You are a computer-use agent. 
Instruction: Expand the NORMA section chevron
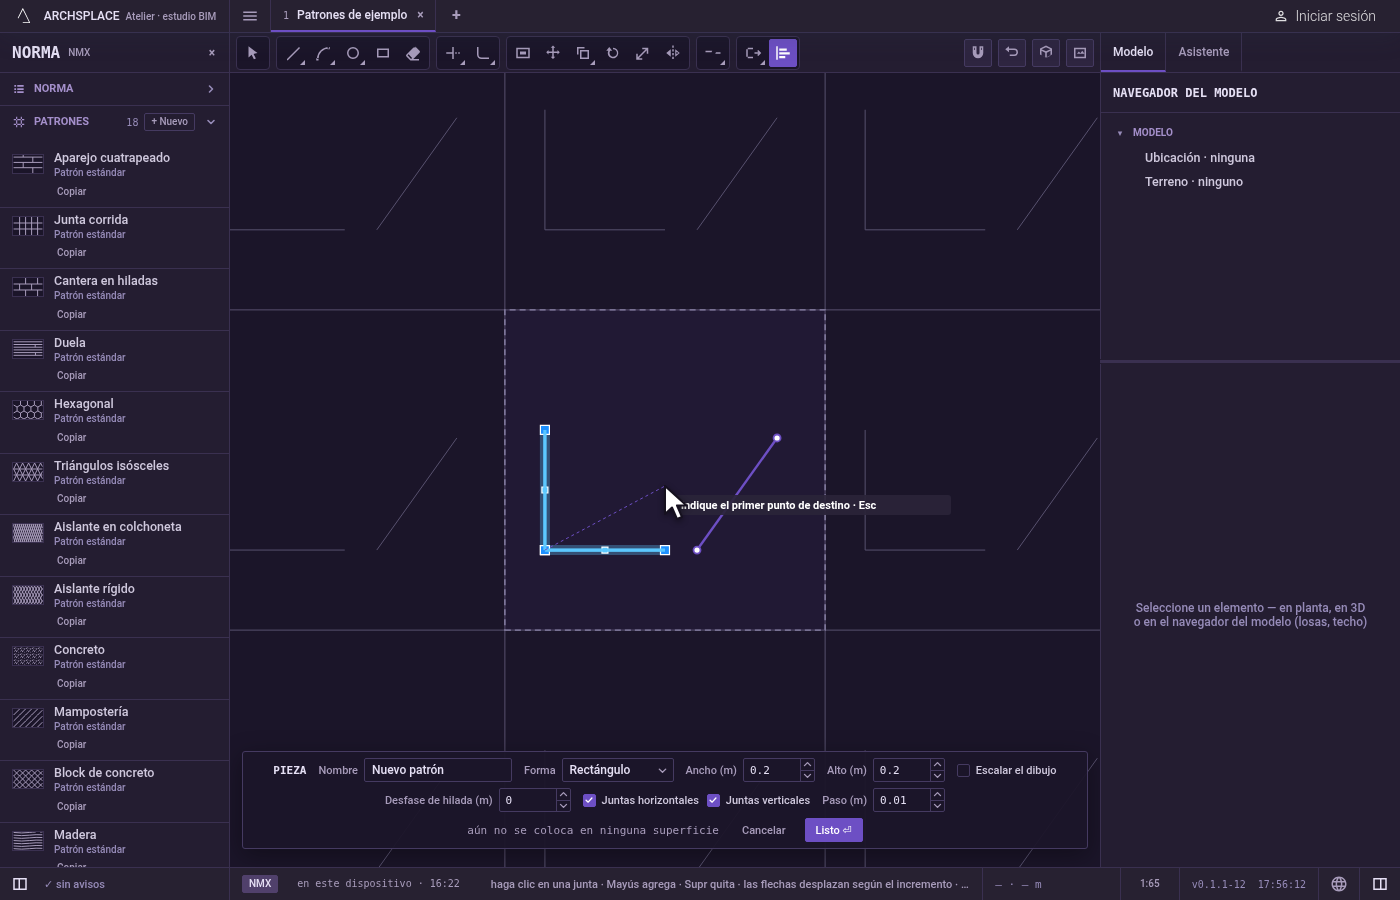tap(211, 89)
